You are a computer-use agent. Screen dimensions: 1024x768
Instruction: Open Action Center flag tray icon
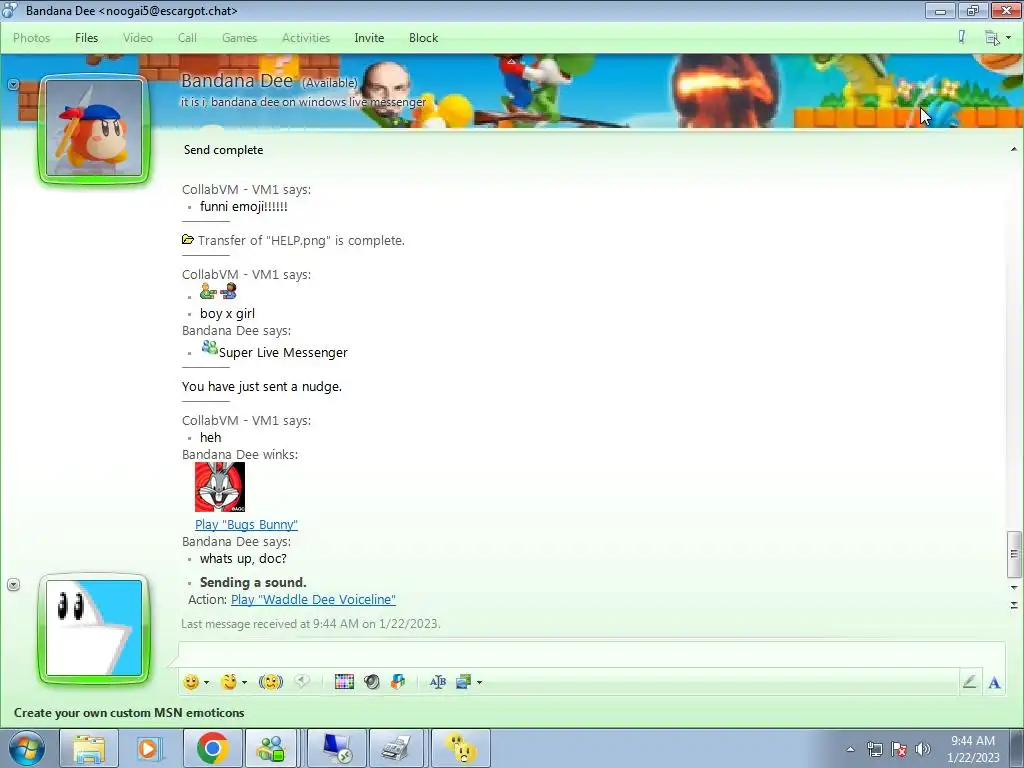(x=899, y=749)
